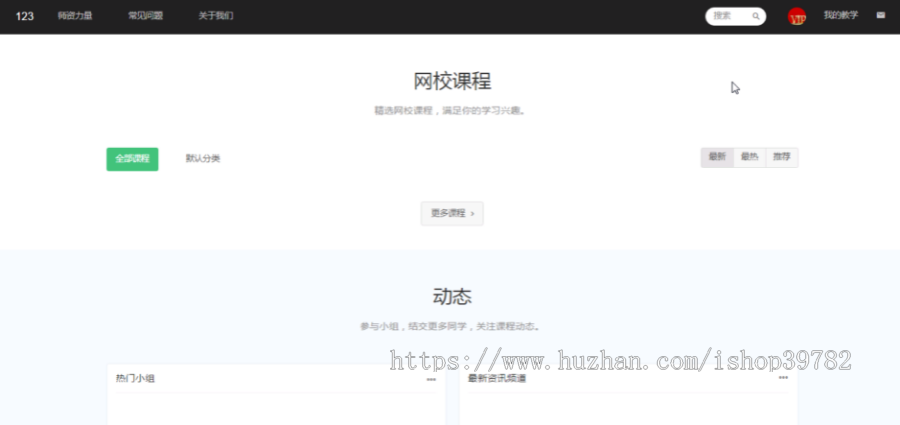Click the 网校课程 heading

click(452, 81)
